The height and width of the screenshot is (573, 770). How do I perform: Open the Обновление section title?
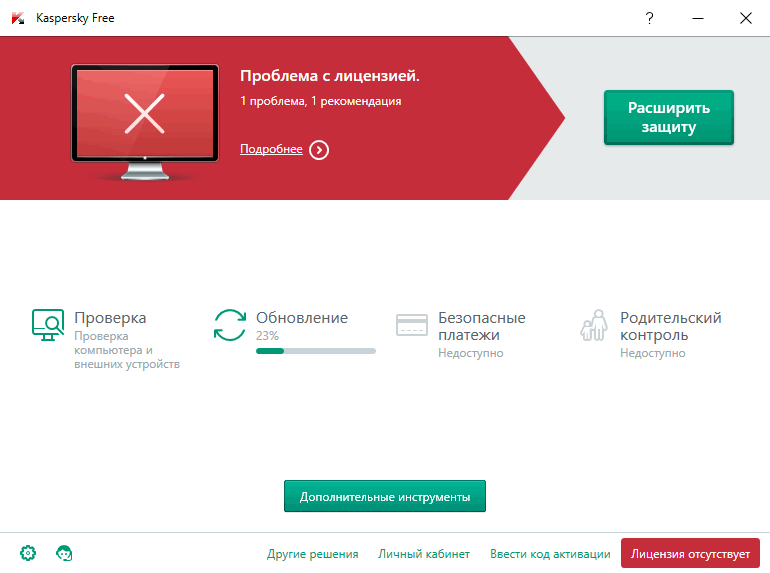point(302,318)
